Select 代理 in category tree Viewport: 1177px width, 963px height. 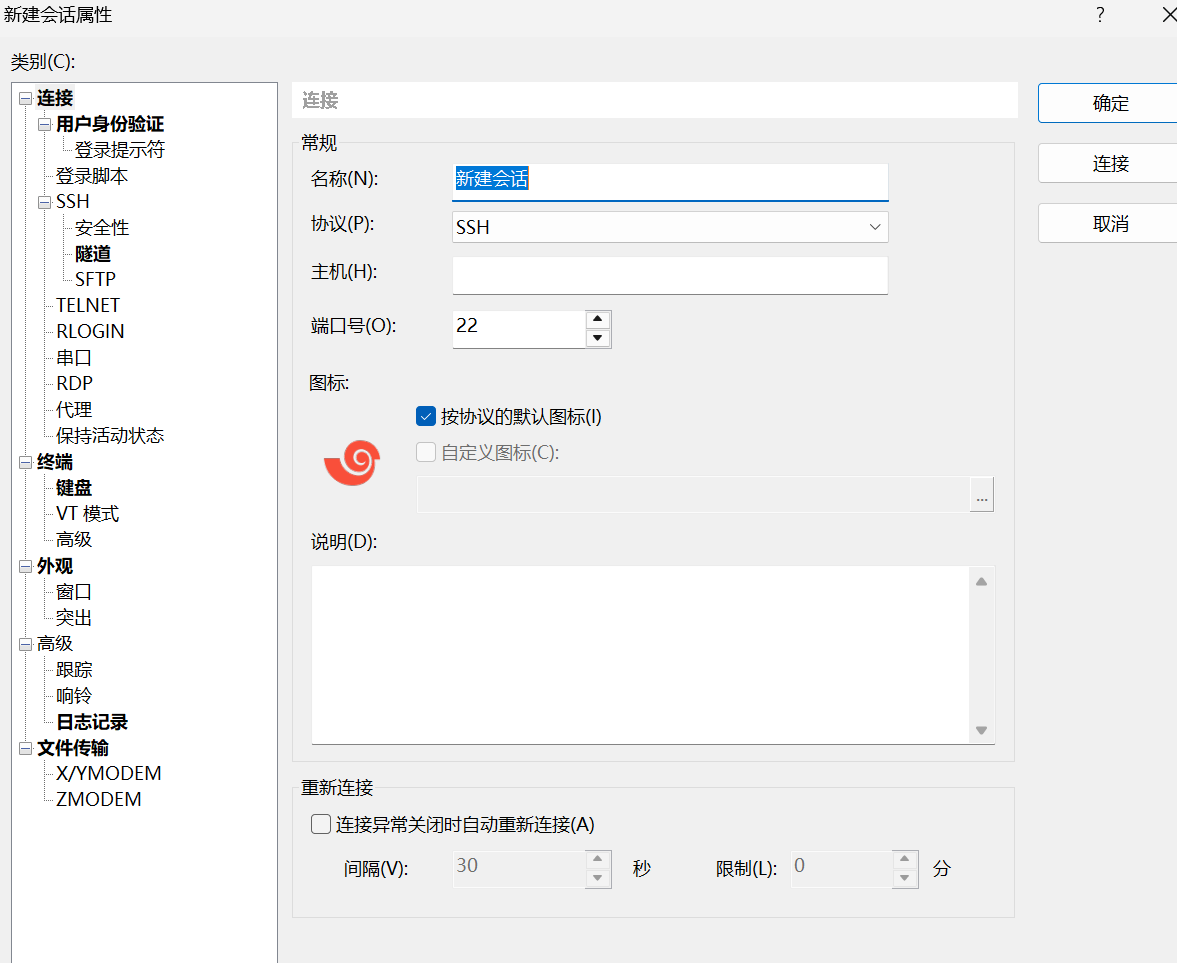click(x=74, y=409)
